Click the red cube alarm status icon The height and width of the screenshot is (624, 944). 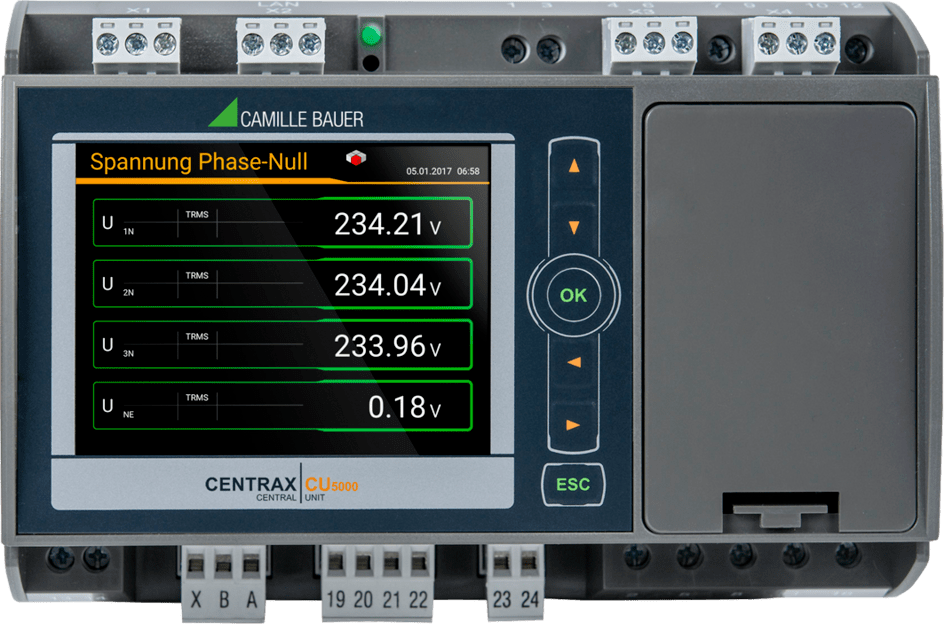pos(355,158)
